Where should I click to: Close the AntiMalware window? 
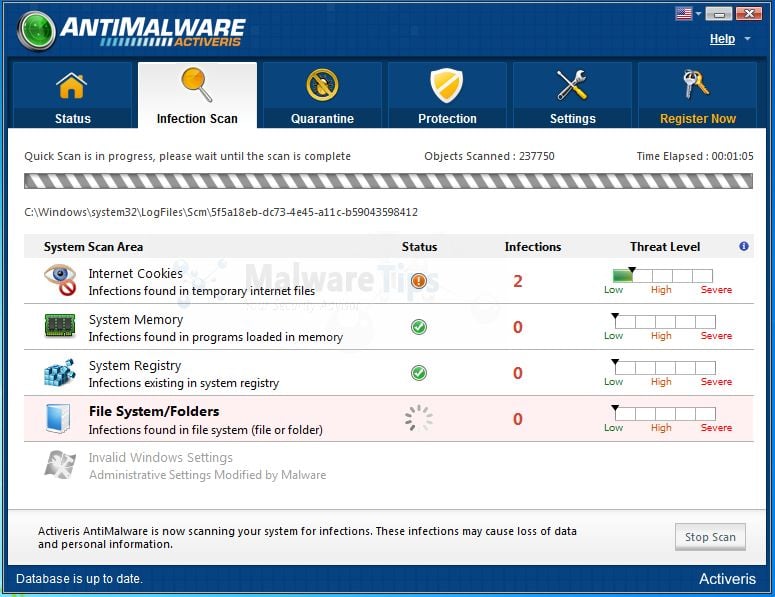pyautogui.click(x=748, y=14)
